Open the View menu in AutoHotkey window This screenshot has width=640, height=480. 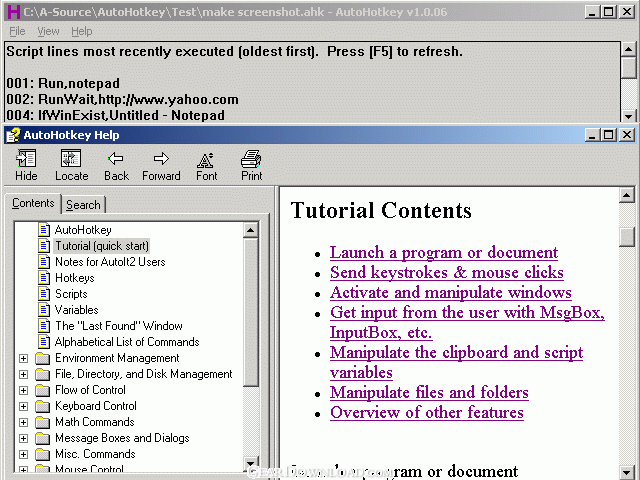[48, 31]
